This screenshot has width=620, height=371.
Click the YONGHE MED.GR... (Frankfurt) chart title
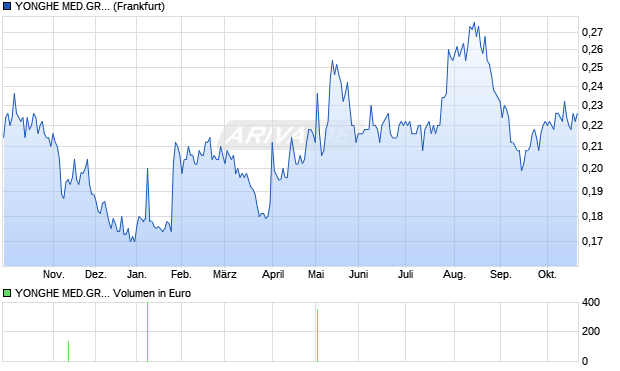tap(90, 6)
